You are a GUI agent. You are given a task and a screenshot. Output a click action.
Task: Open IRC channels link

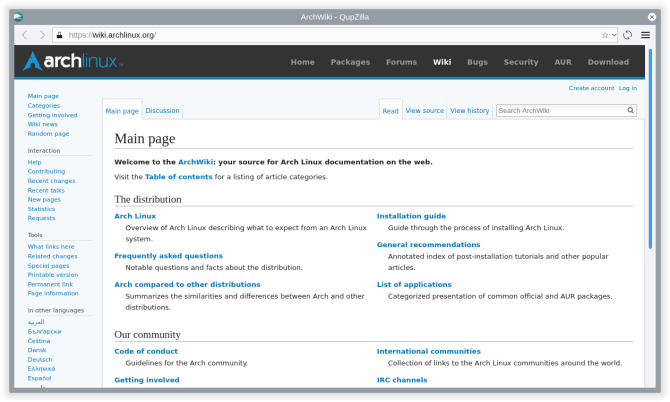[402, 380]
